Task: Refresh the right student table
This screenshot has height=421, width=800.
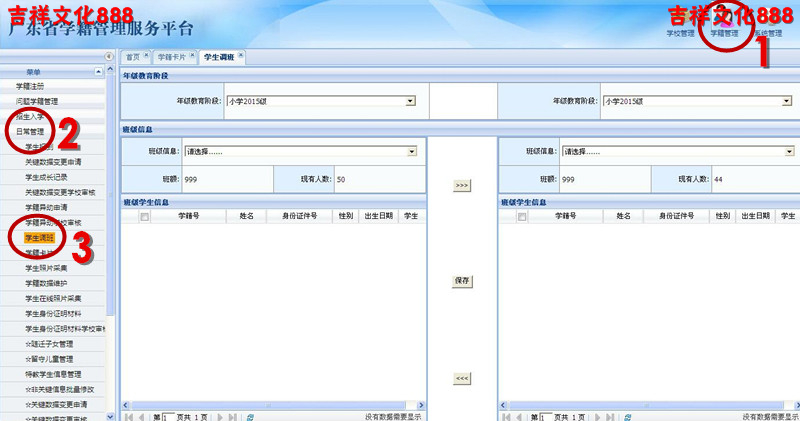Action: pyautogui.click(x=628, y=417)
